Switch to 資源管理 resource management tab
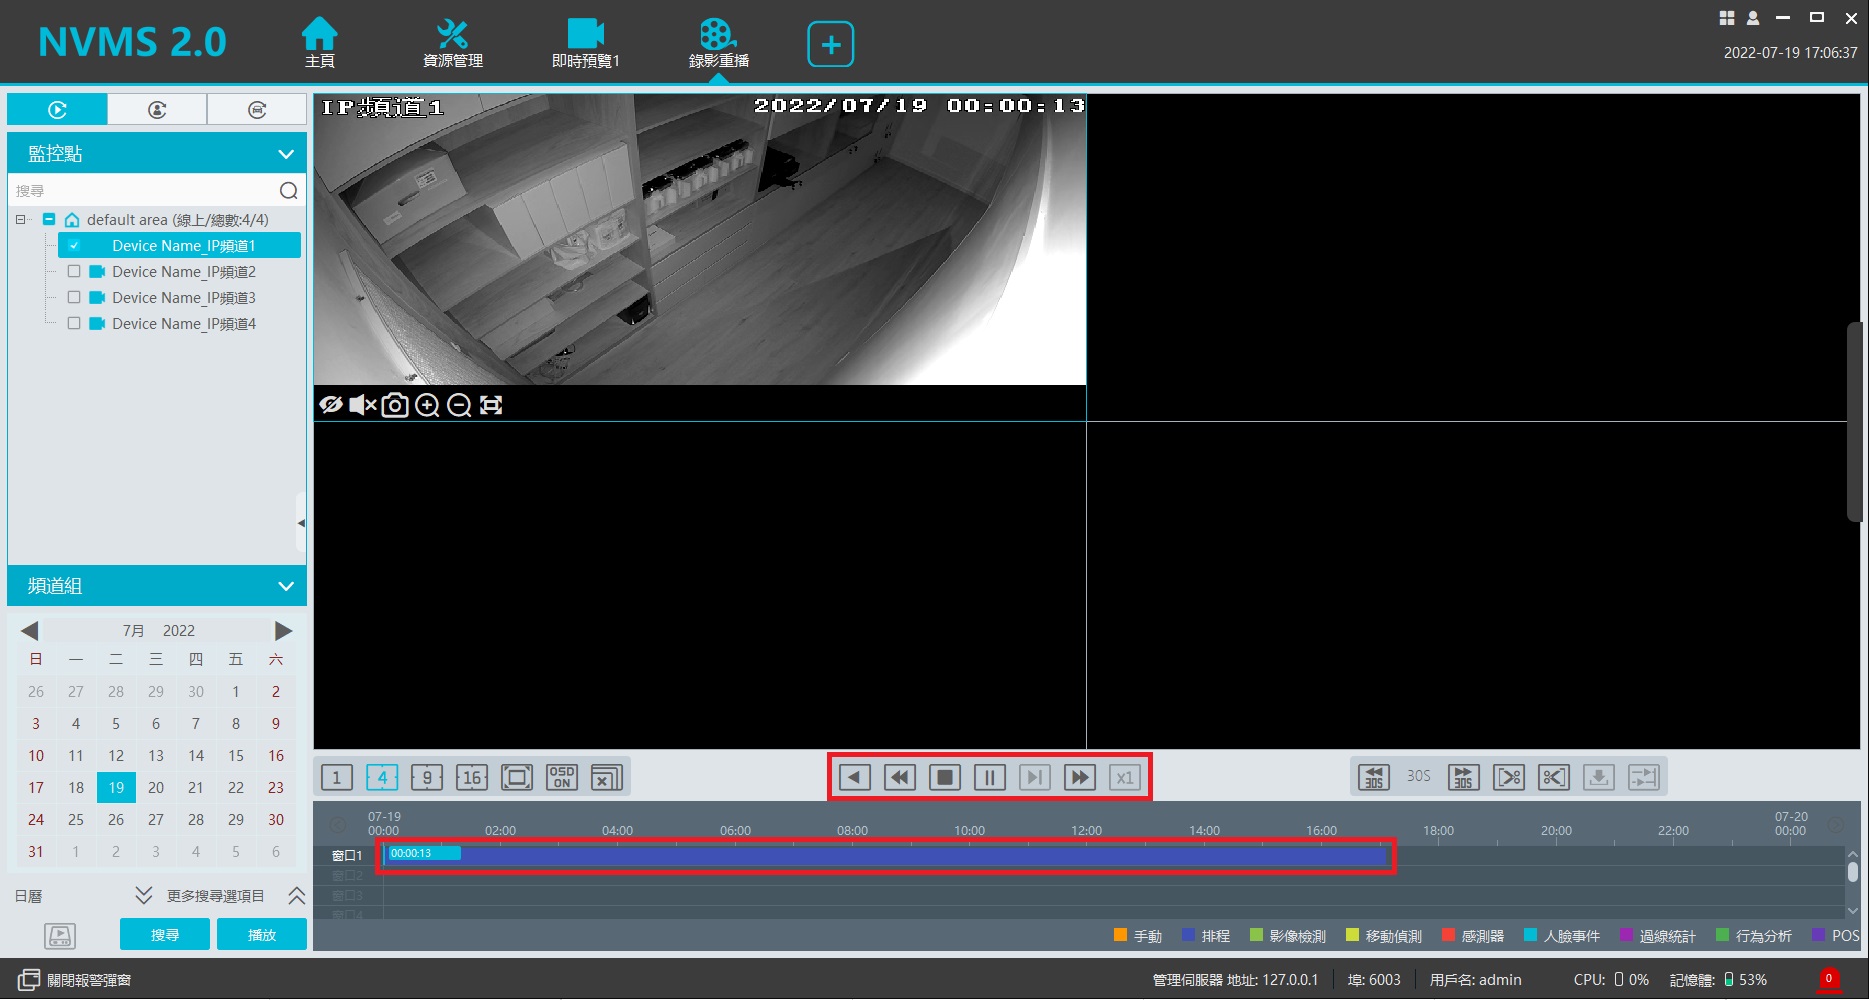Screen dimensions: 1869x1000 pos(452,43)
